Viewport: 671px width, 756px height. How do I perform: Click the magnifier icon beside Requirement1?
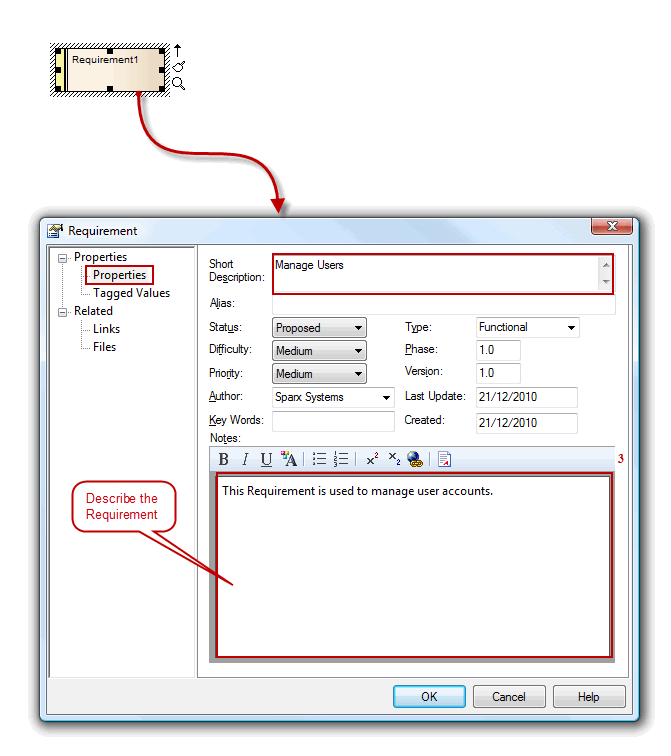tap(178, 83)
